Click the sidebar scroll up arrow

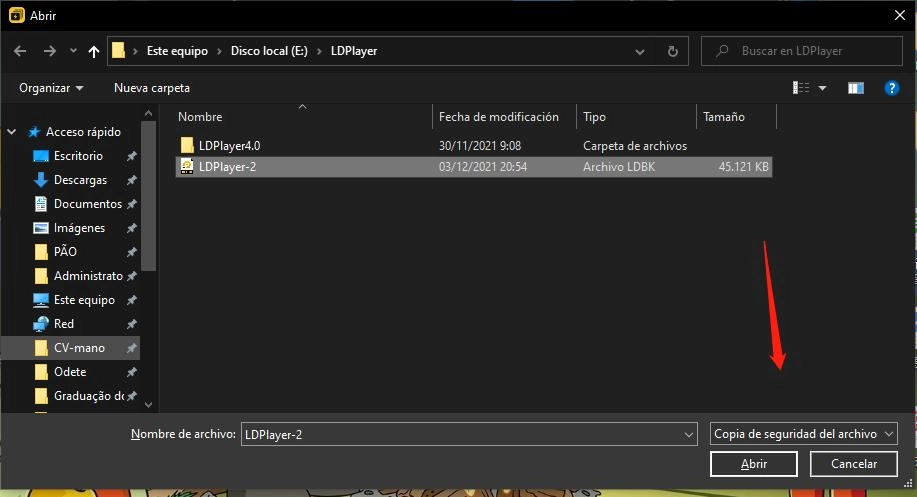(149, 113)
